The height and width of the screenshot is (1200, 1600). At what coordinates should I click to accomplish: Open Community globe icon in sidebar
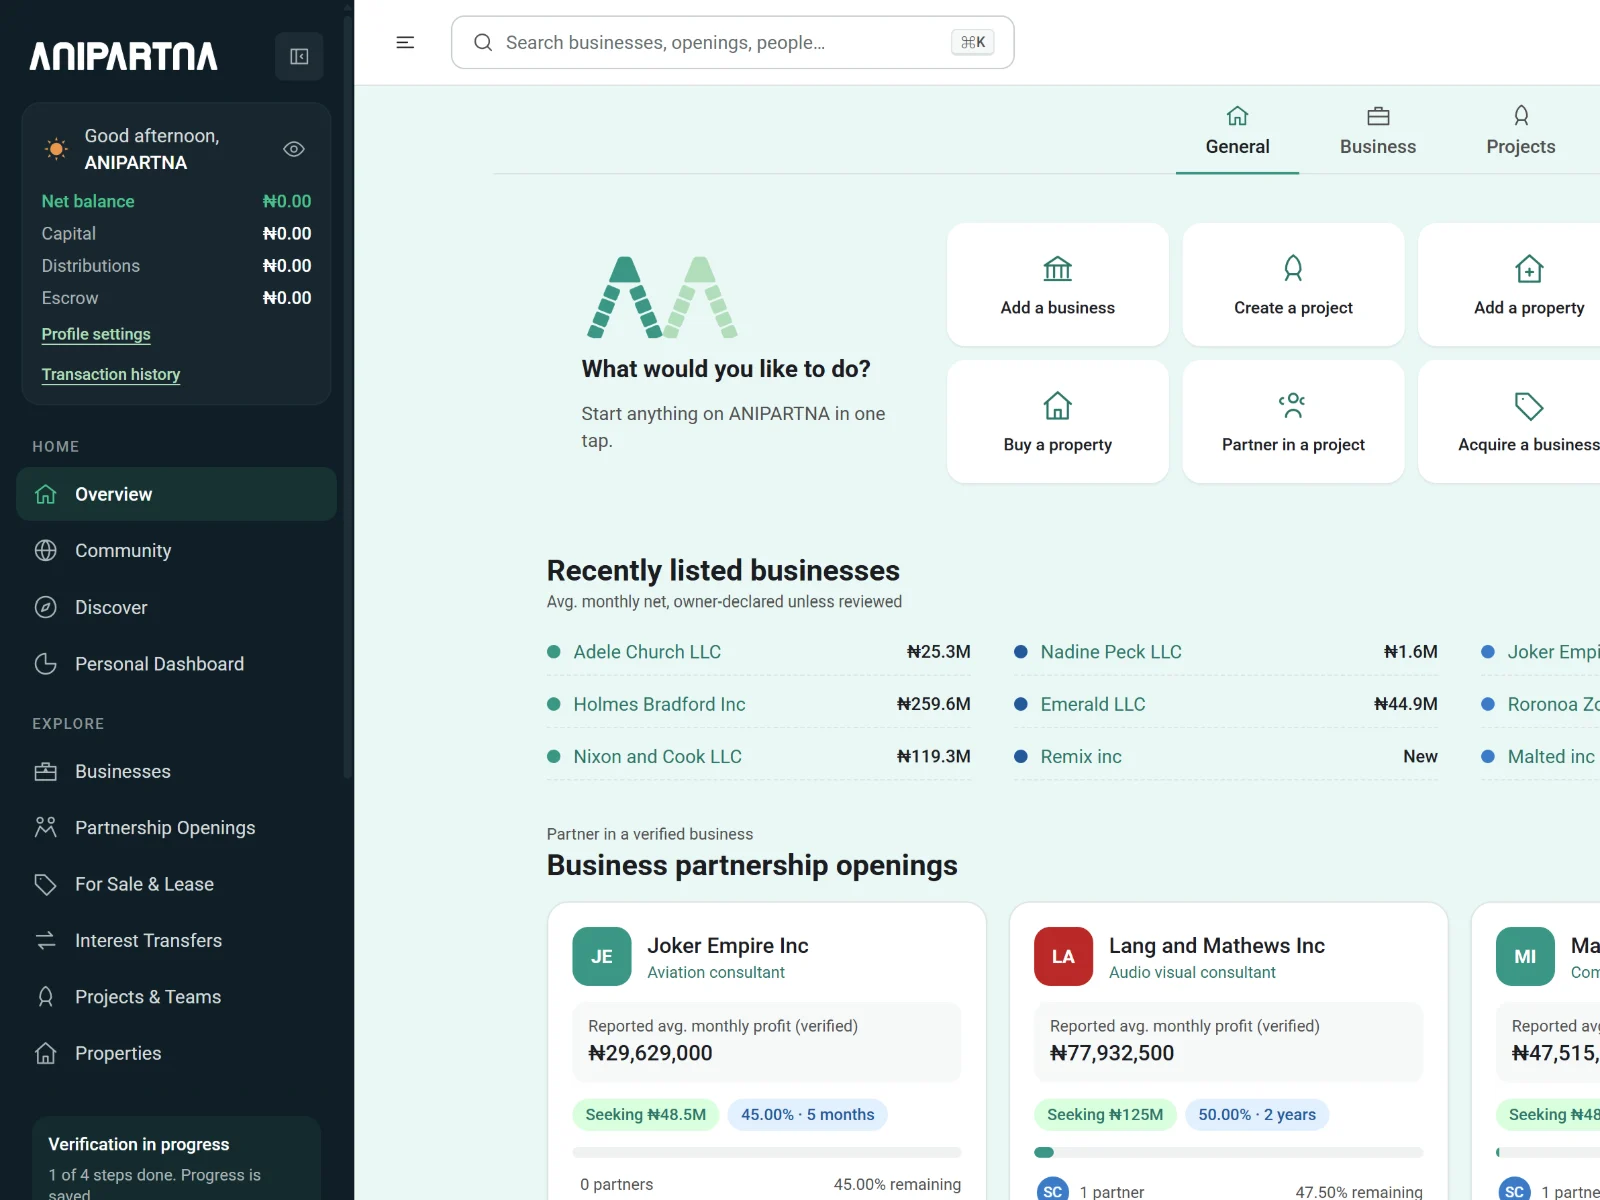click(x=46, y=551)
